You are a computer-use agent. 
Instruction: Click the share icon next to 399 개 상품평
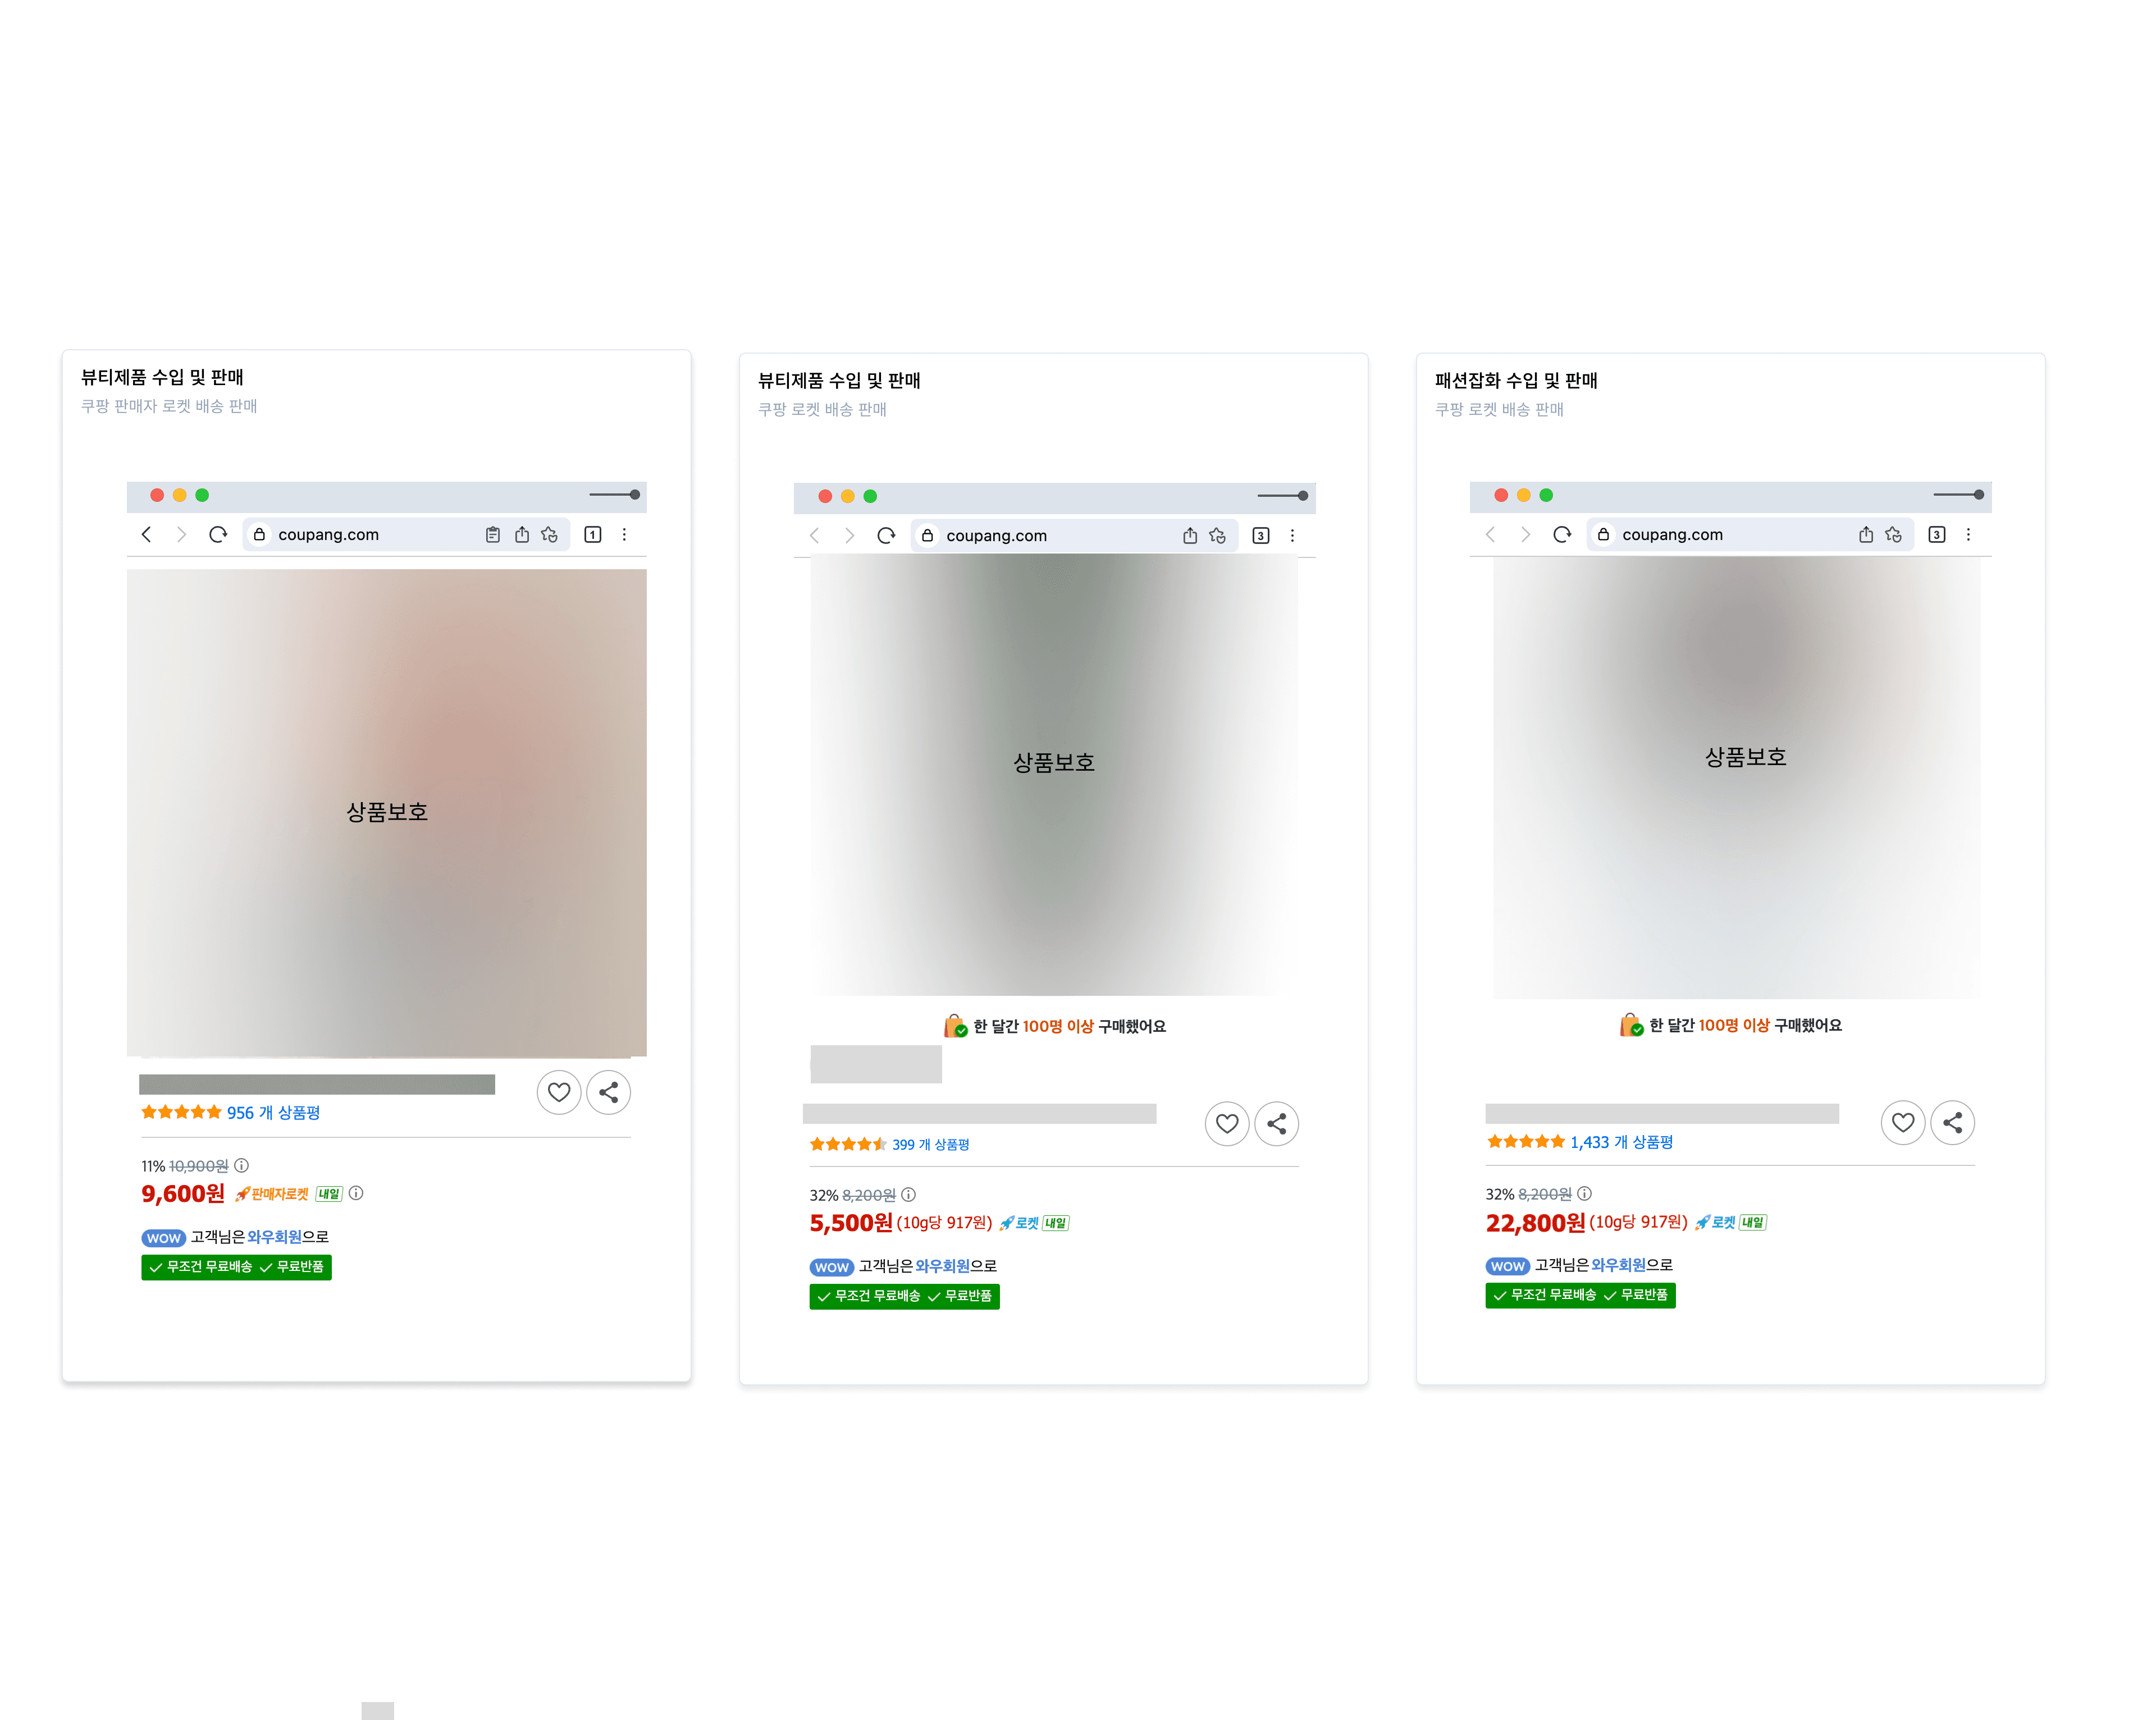click(x=1276, y=1124)
